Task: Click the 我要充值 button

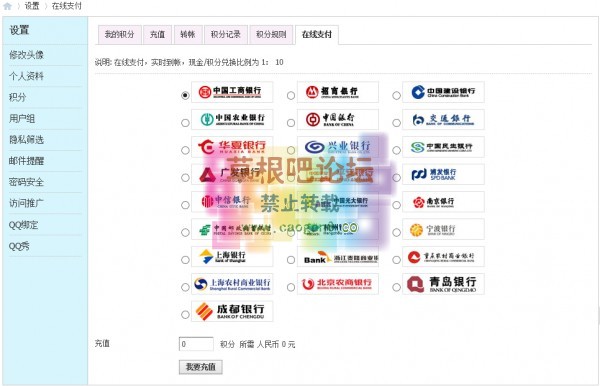Action: (x=201, y=367)
